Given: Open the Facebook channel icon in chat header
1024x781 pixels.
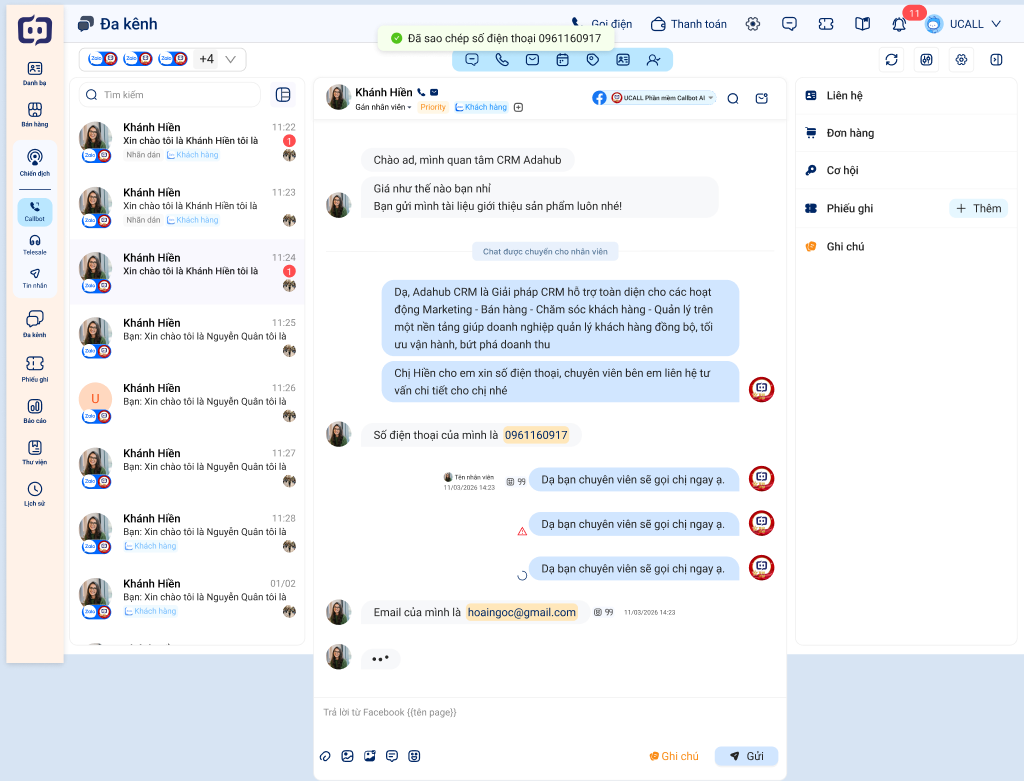Looking at the screenshot, I should click(599, 98).
